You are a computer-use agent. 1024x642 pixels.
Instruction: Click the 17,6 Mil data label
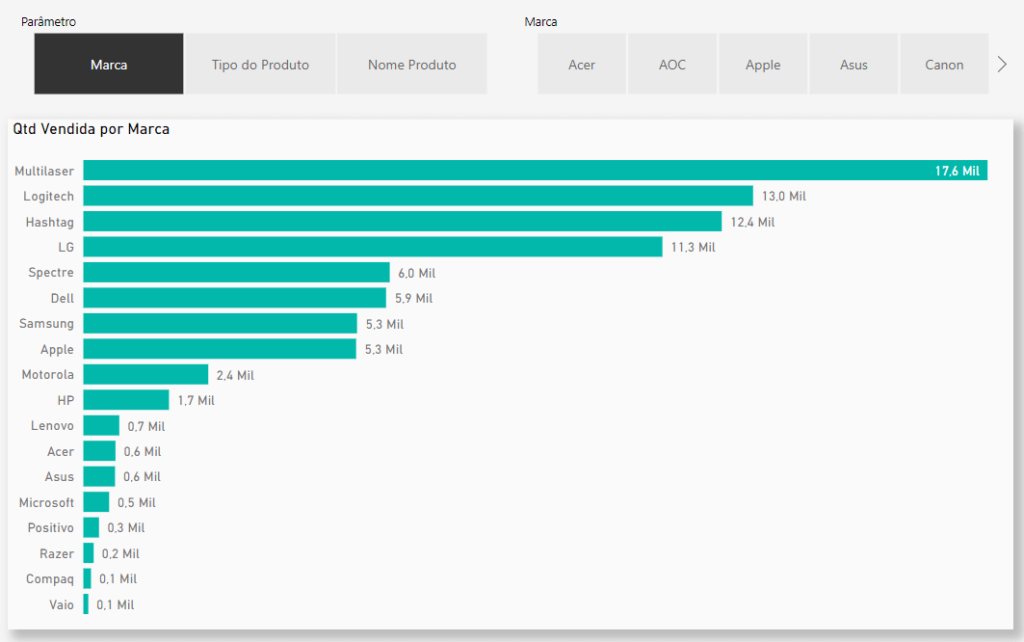[957, 171]
